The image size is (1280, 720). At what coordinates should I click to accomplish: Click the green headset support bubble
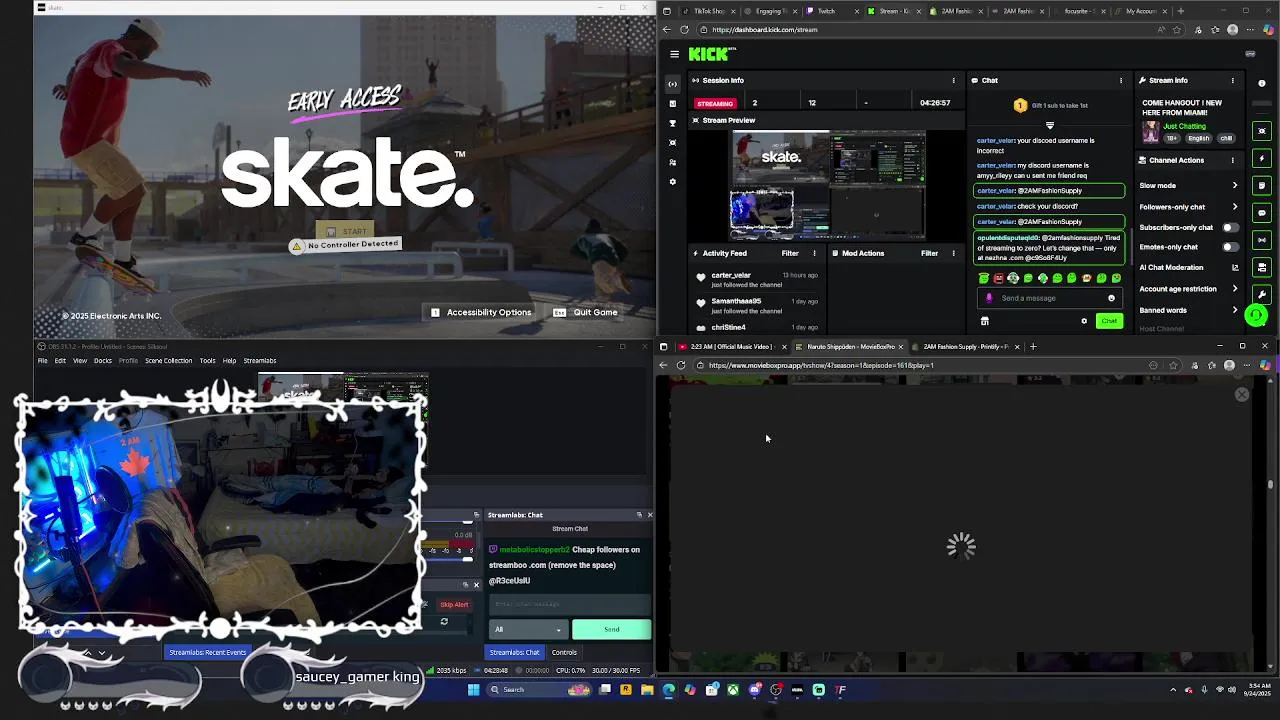tap(1256, 316)
